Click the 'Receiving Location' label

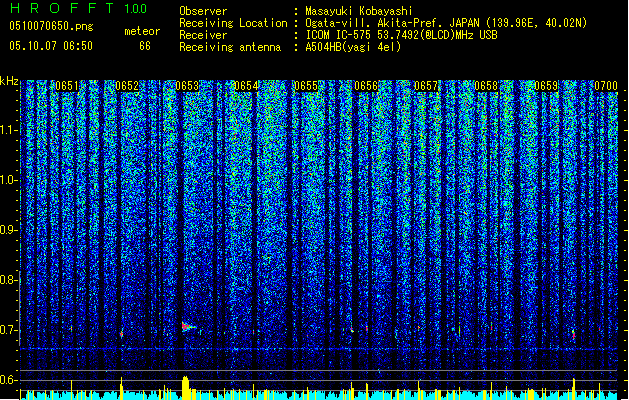(x=233, y=23)
